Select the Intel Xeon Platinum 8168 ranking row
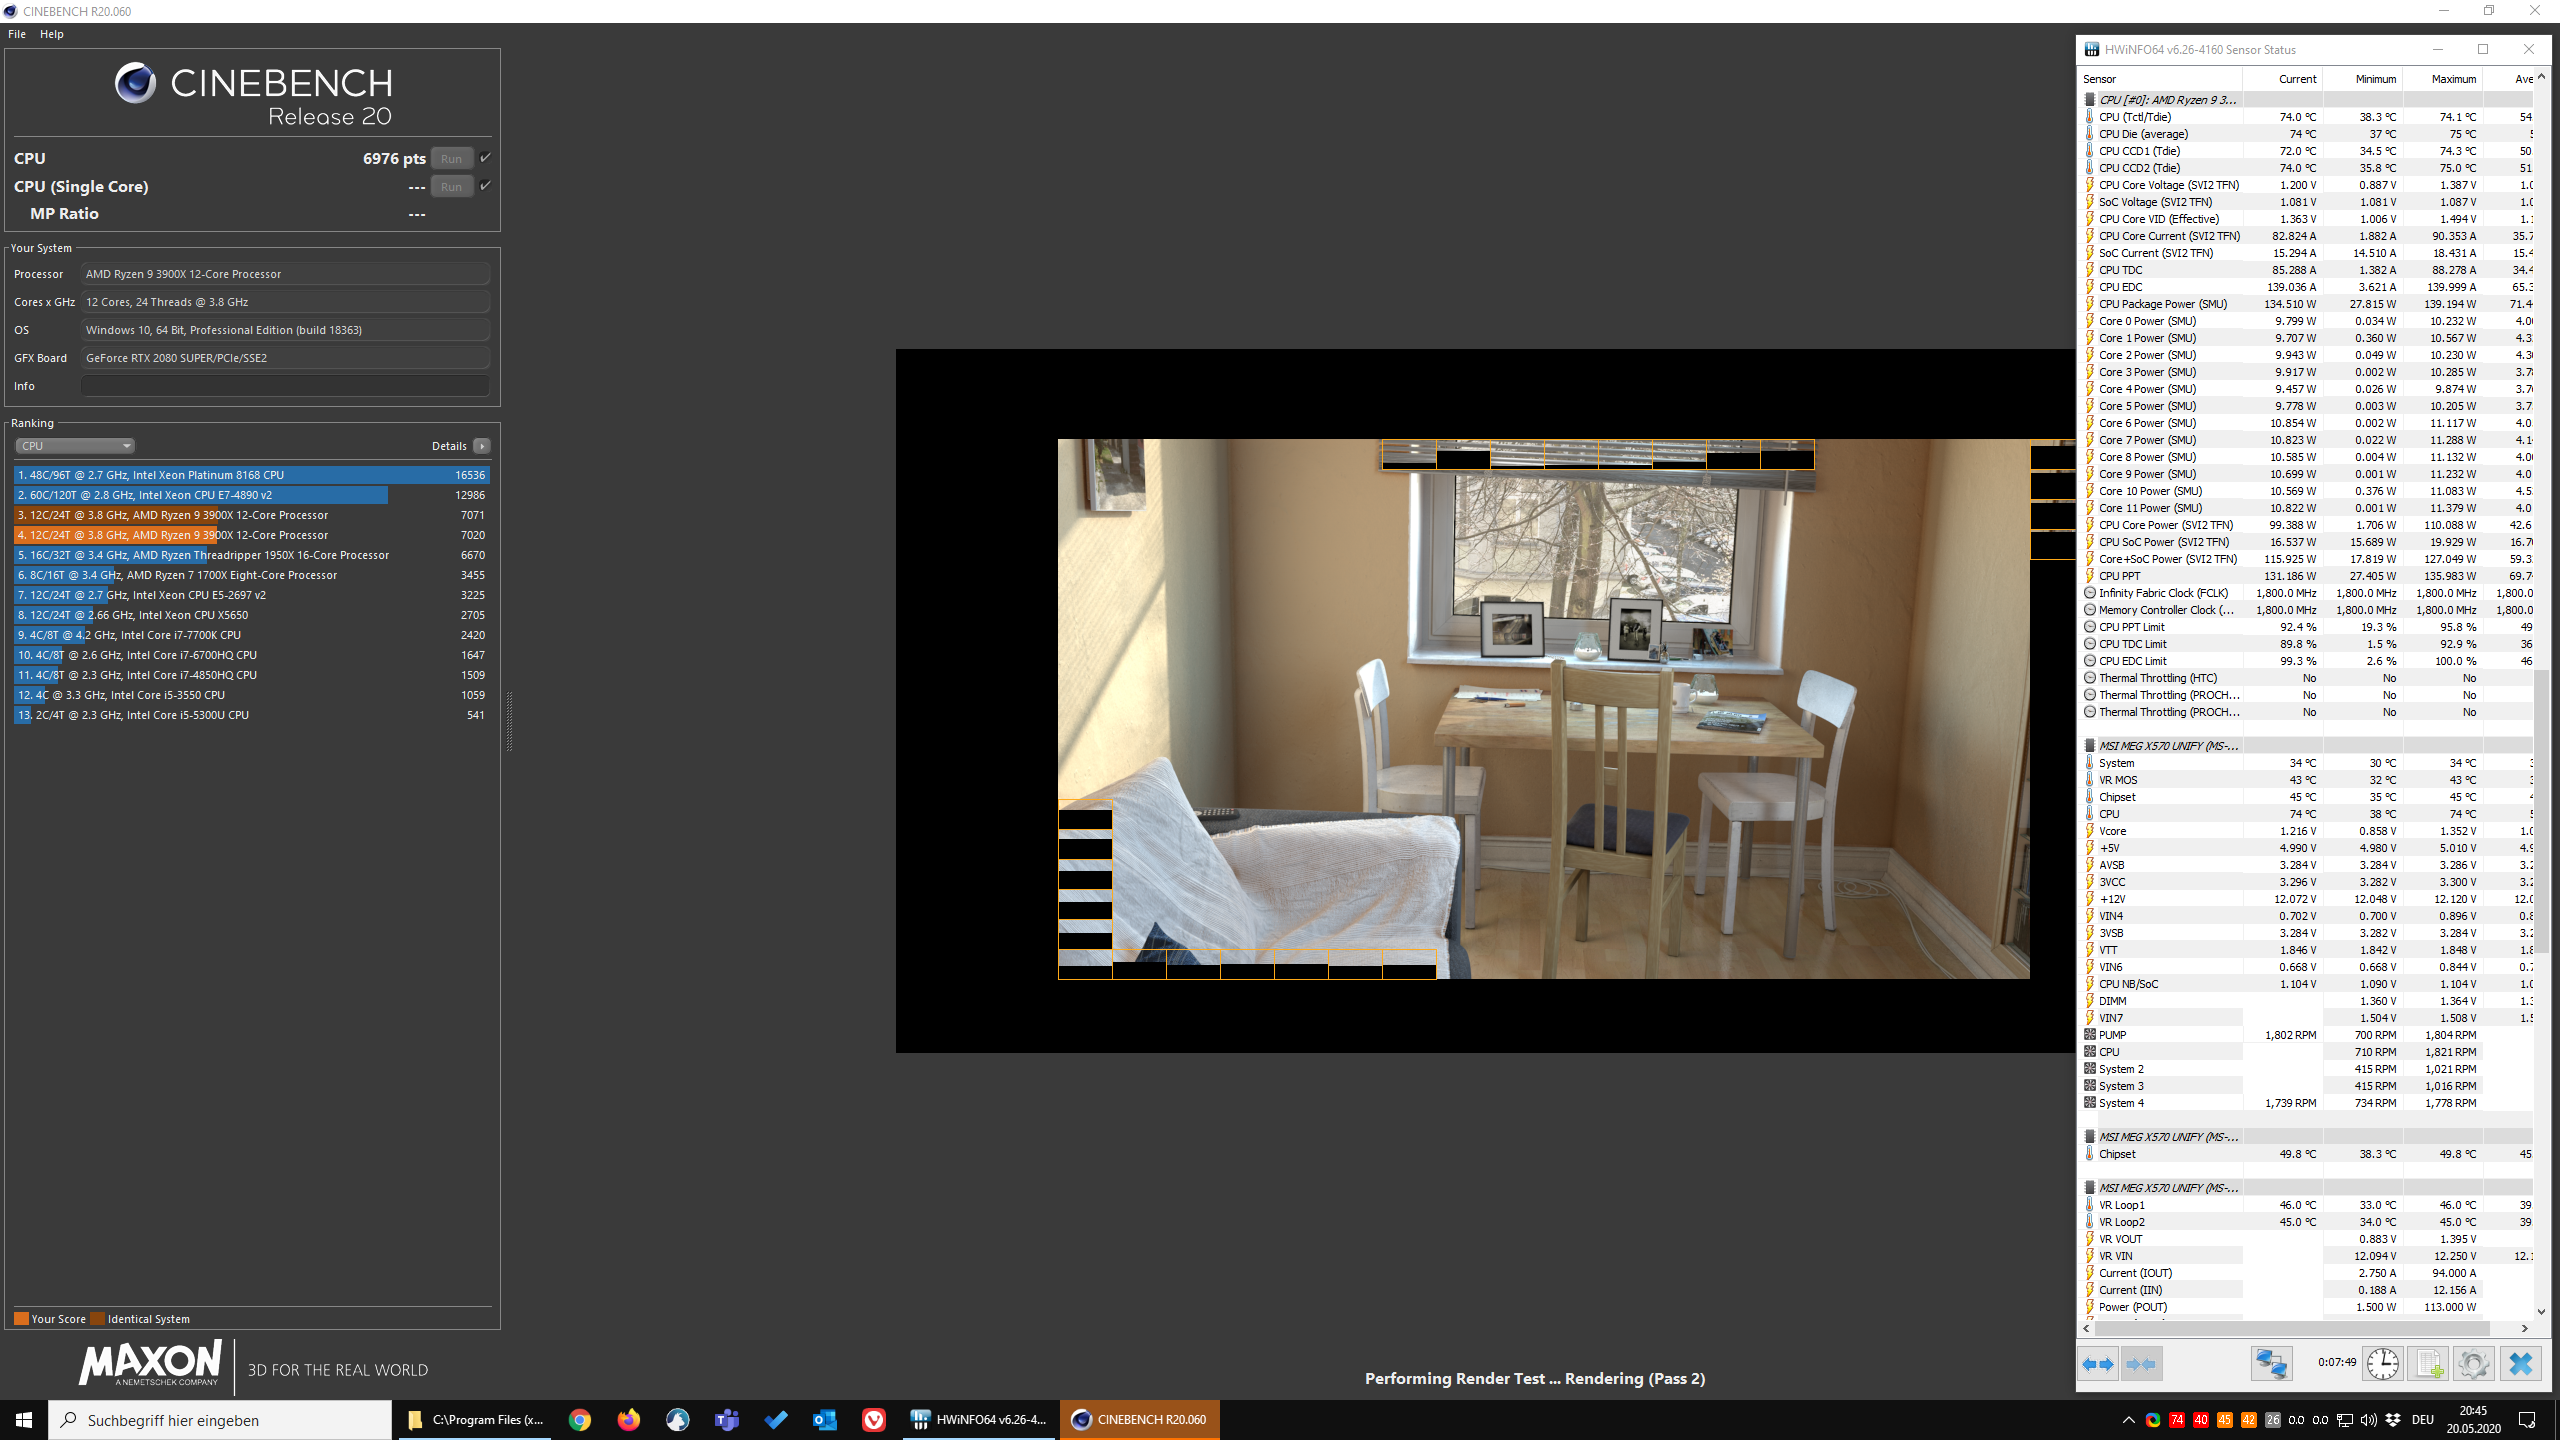Screen dimensions: 2560x1440 [x=251, y=475]
